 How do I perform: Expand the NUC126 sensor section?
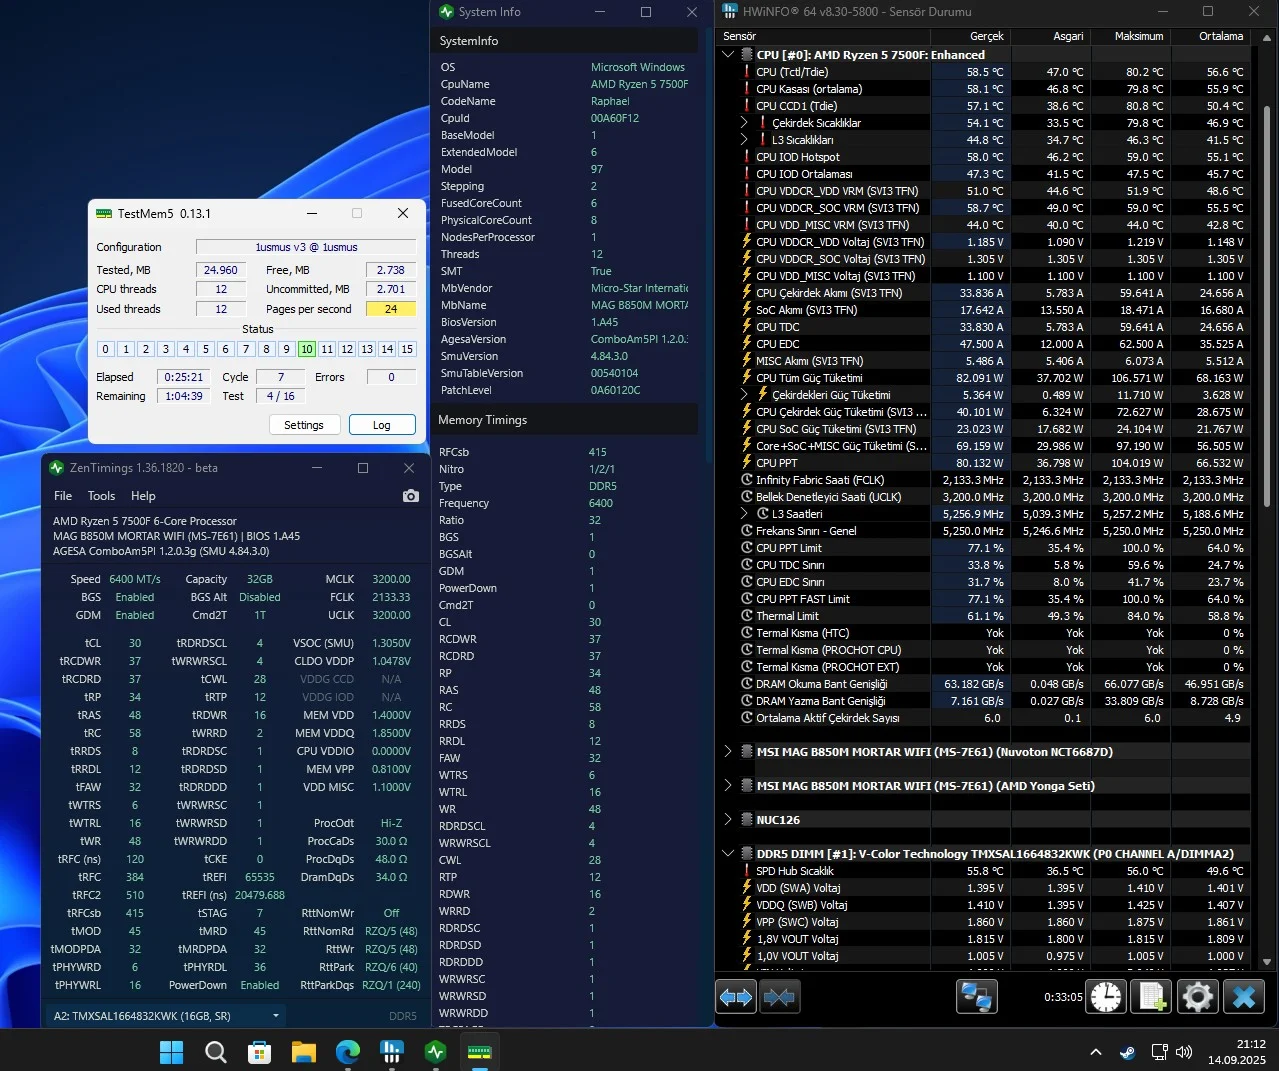click(x=728, y=820)
